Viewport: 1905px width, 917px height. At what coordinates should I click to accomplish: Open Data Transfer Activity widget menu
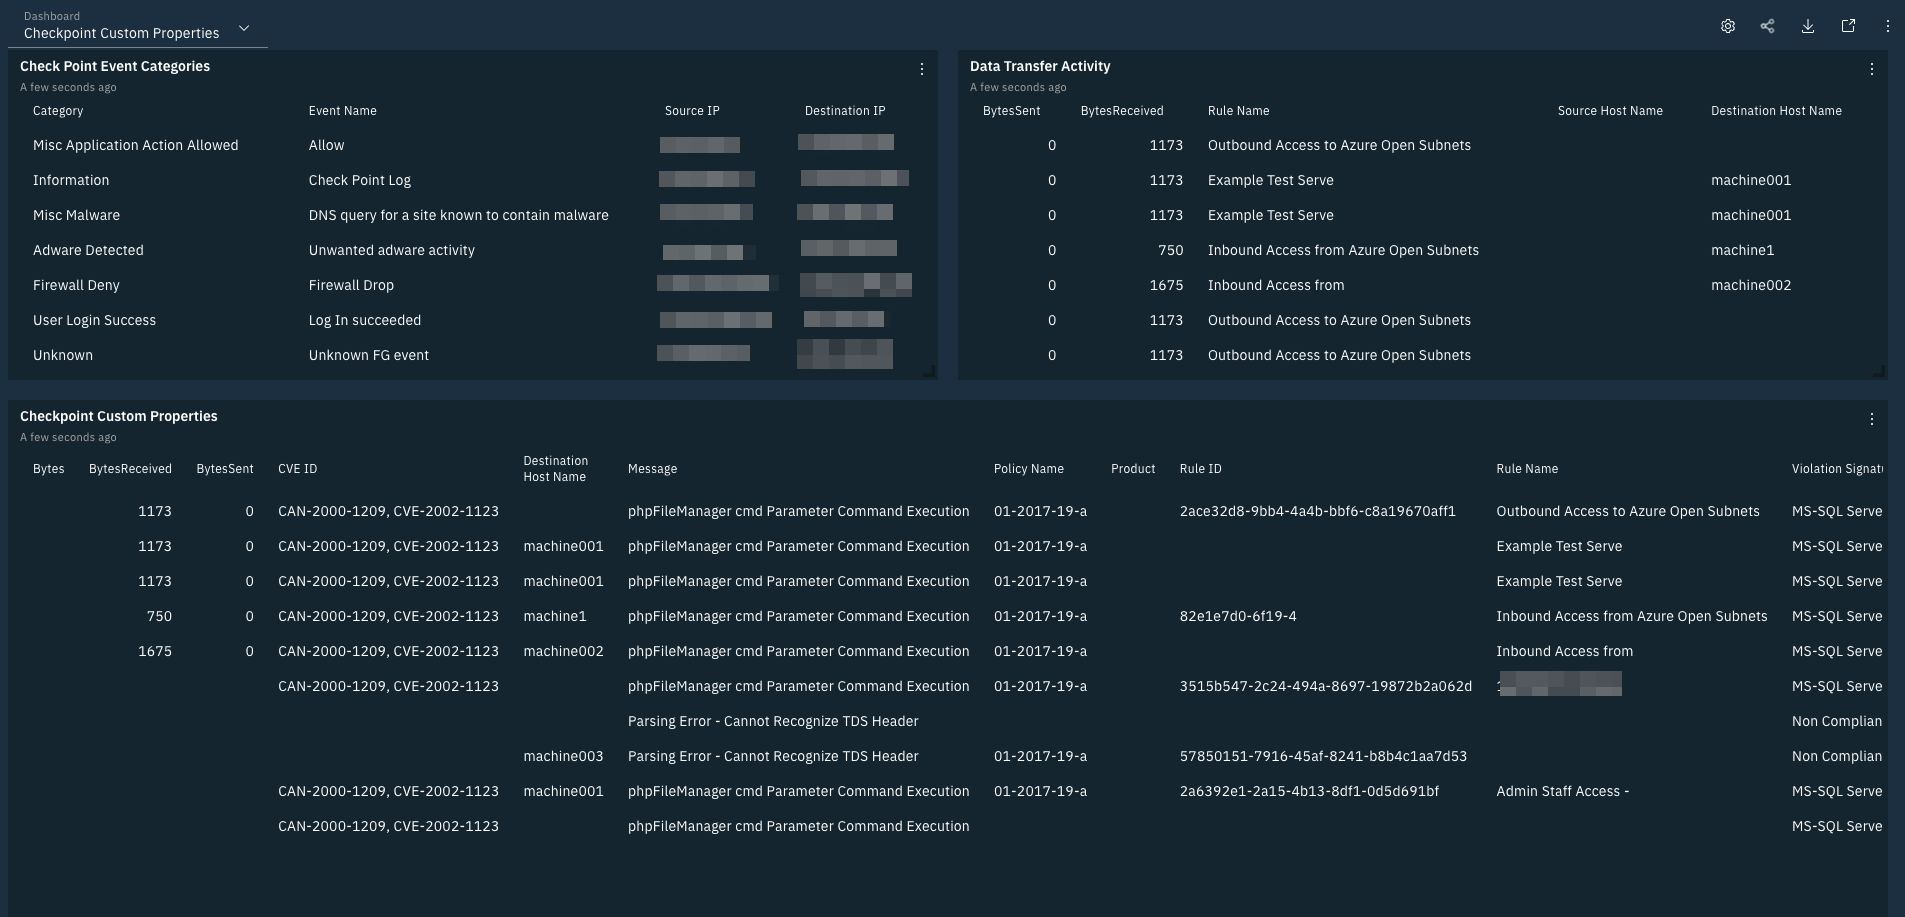[1871, 69]
